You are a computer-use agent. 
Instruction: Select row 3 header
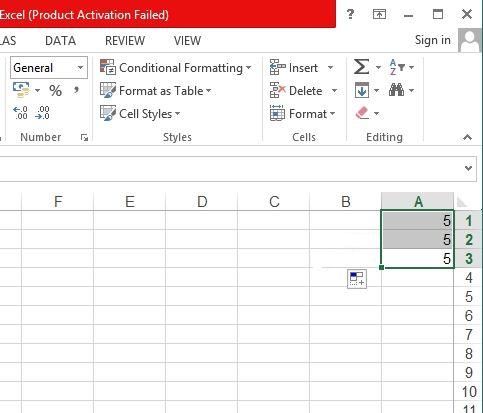(x=468, y=259)
